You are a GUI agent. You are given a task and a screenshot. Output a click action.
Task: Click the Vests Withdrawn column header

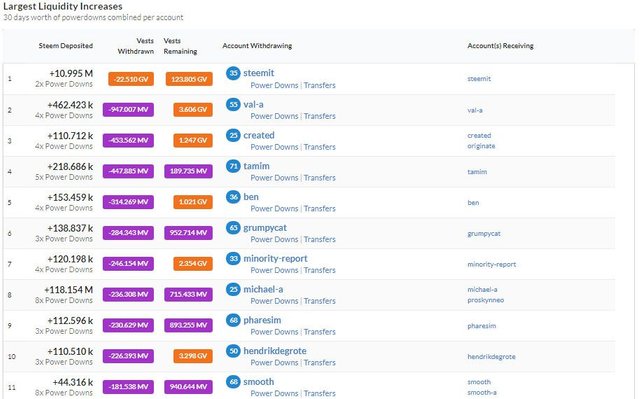[136, 46]
